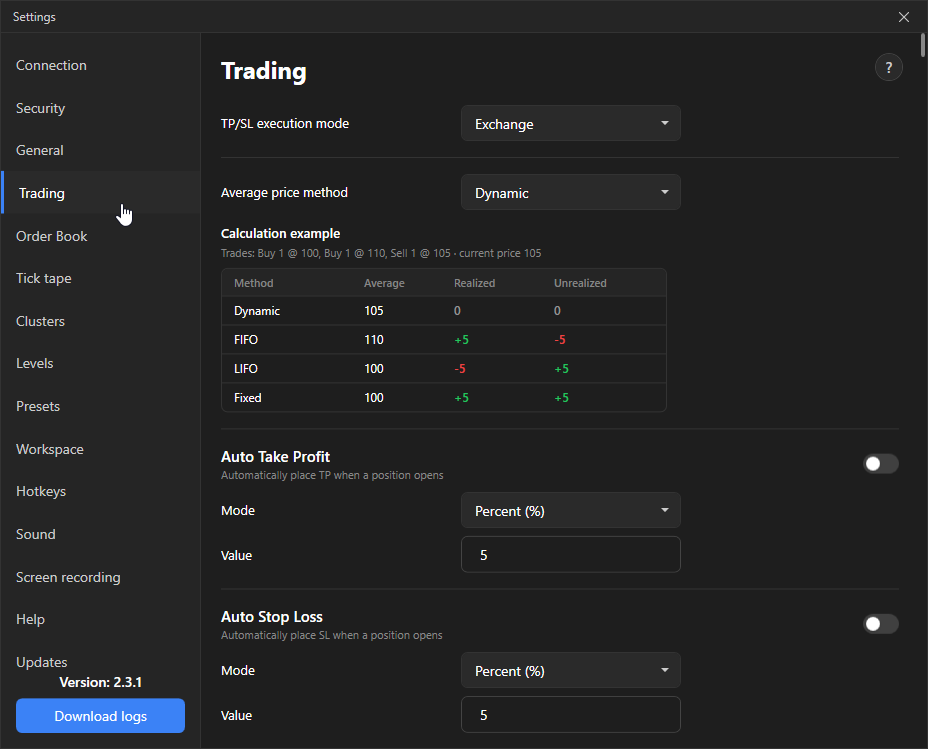Enable the Auto Take Profit toggle

(881, 464)
